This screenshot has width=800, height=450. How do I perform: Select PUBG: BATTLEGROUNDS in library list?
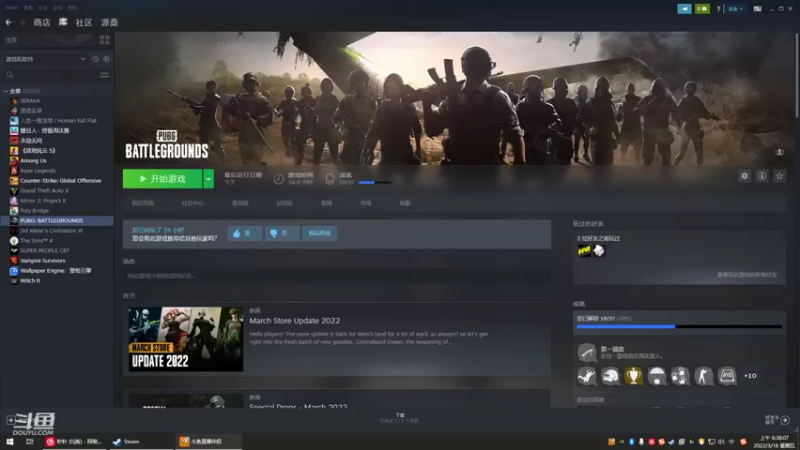57,220
